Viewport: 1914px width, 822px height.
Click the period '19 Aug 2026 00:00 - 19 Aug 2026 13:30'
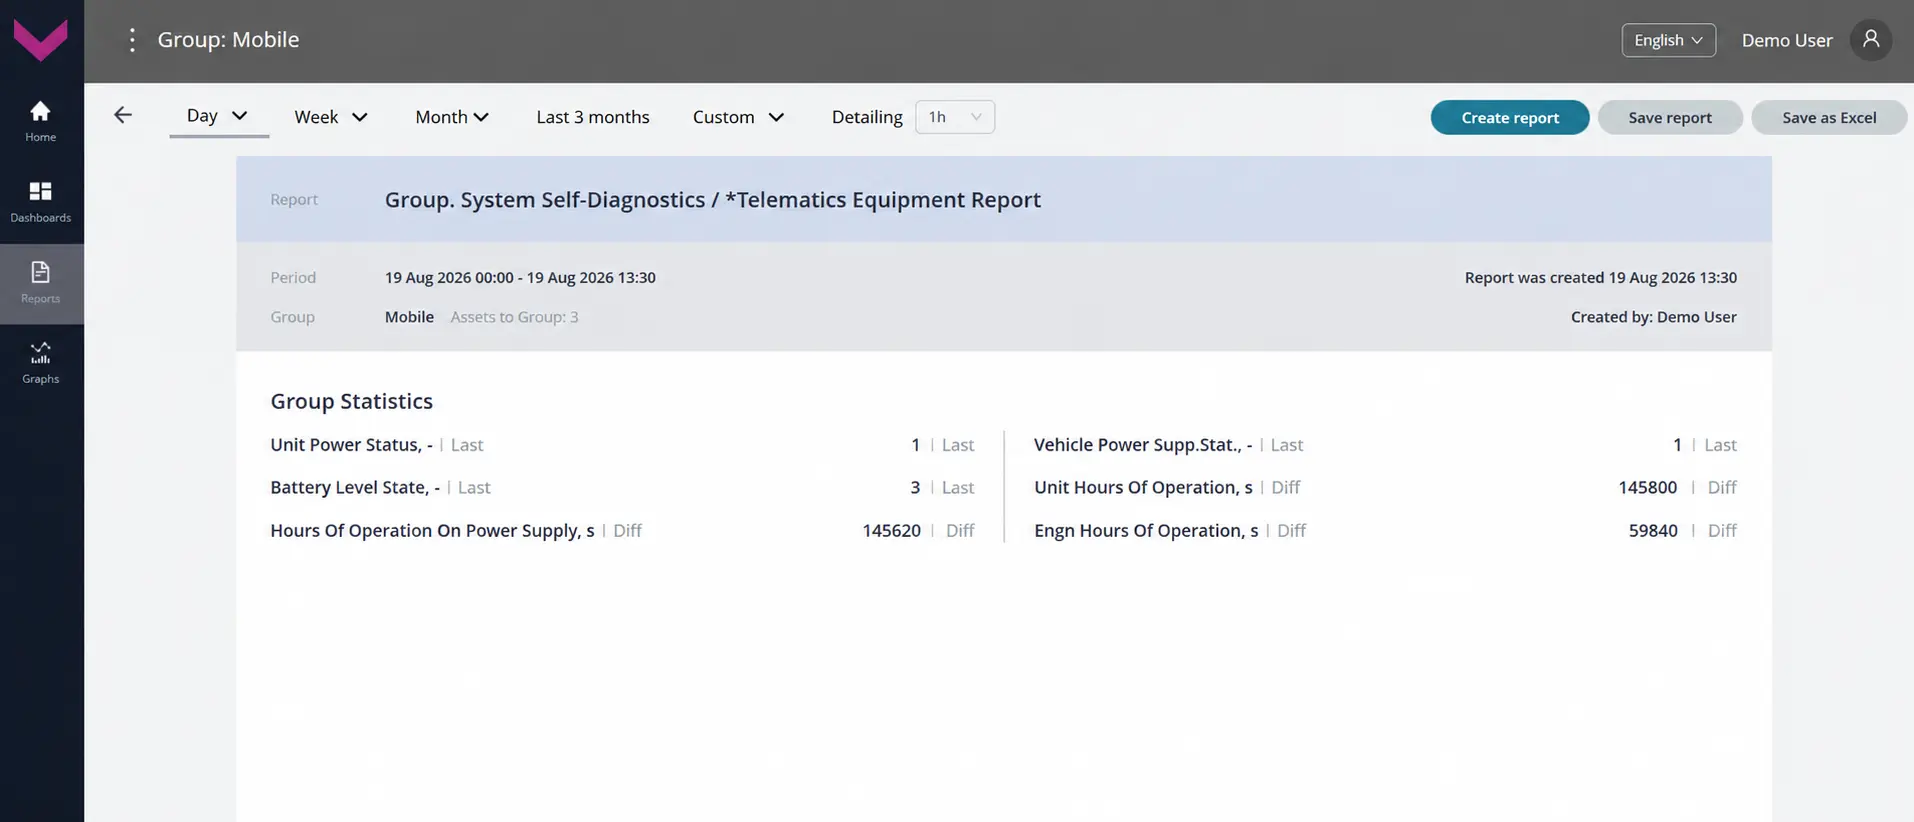520,277
